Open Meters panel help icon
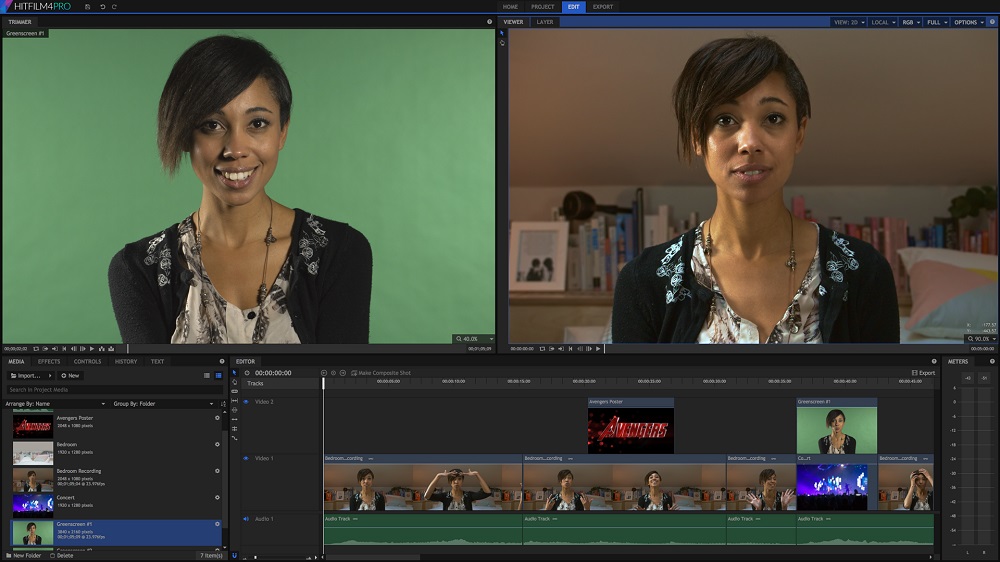 (x=992, y=361)
